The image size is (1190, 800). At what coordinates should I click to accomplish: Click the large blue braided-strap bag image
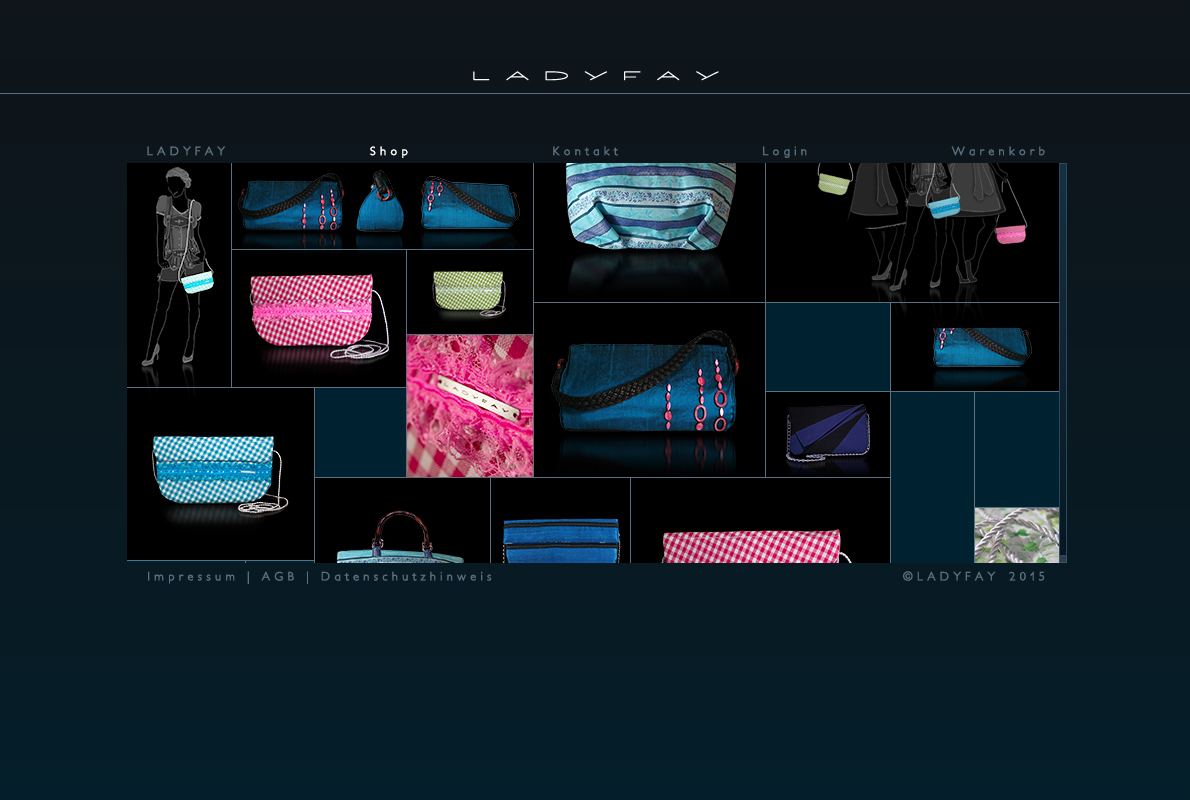point(649,390)
